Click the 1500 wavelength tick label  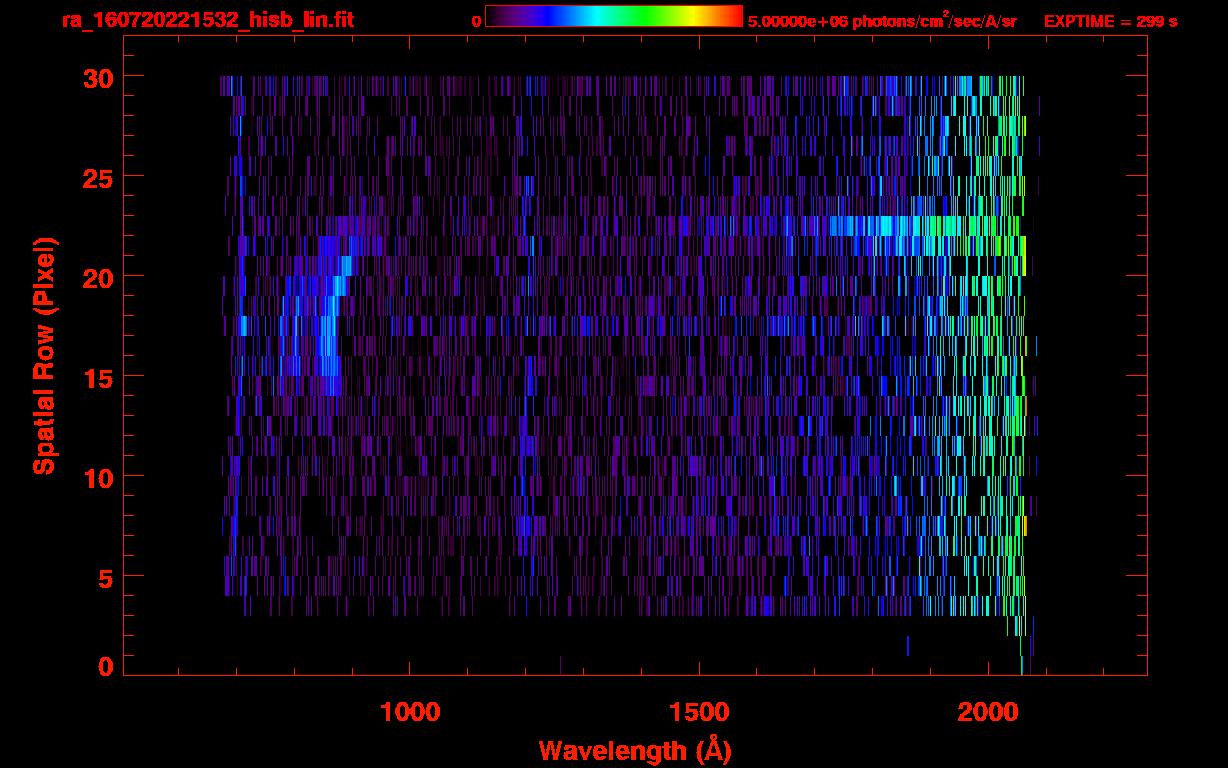pos(699,712)
